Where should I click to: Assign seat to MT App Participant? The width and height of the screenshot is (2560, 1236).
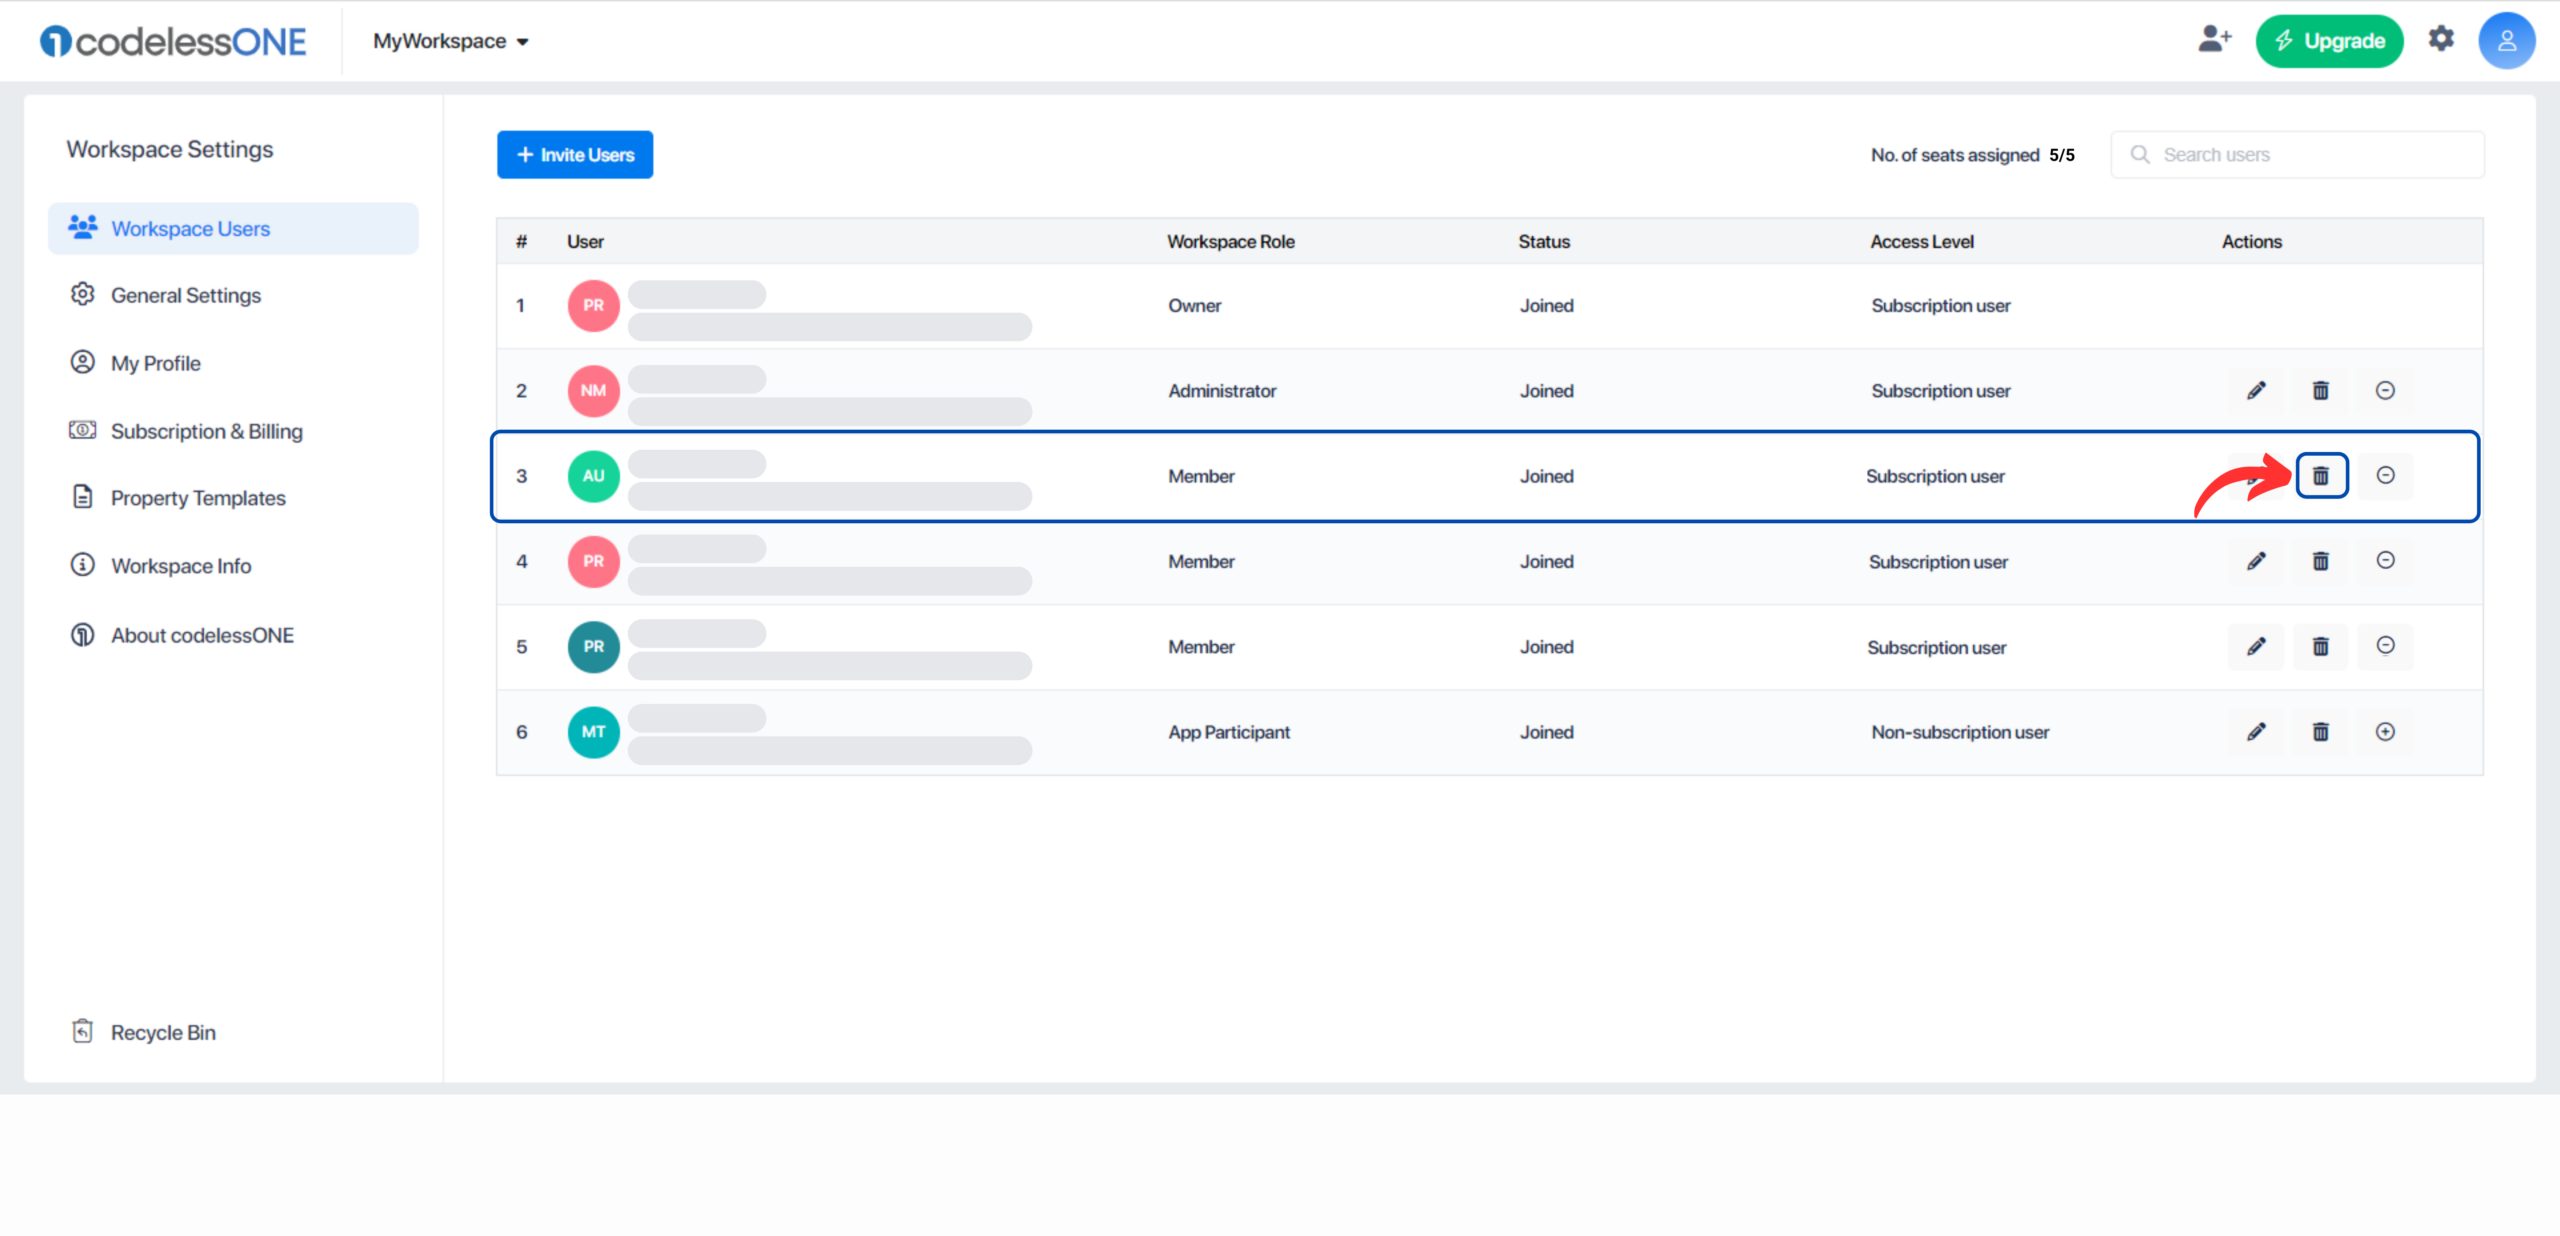click(x=2385, y=732)
